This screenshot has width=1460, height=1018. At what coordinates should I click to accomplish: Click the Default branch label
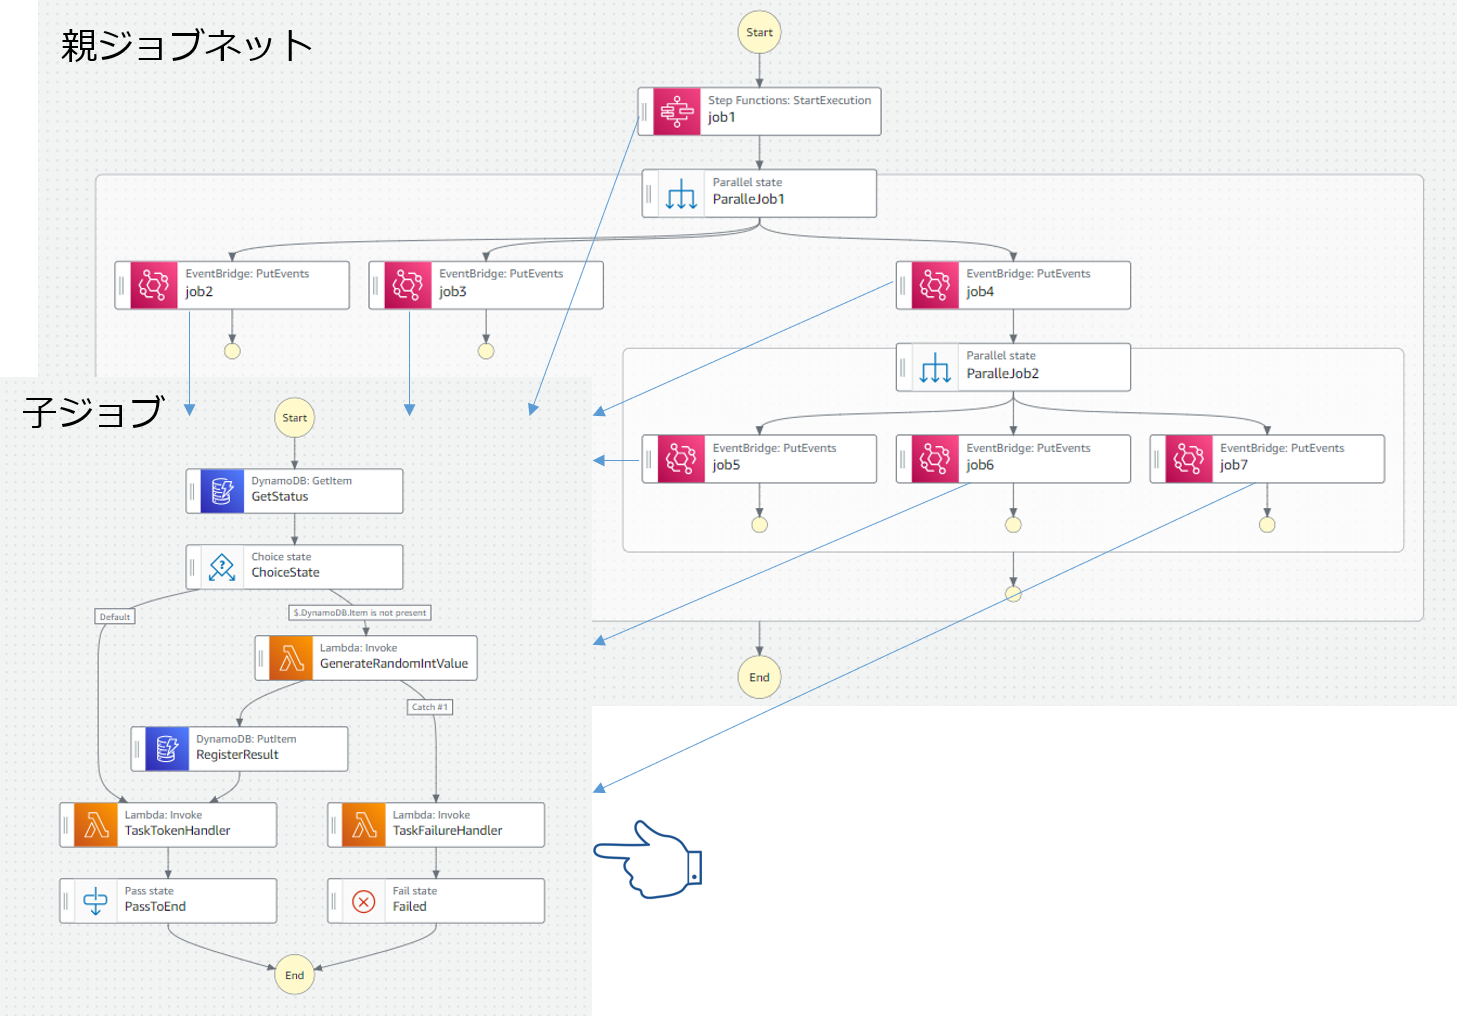(115, 617)
